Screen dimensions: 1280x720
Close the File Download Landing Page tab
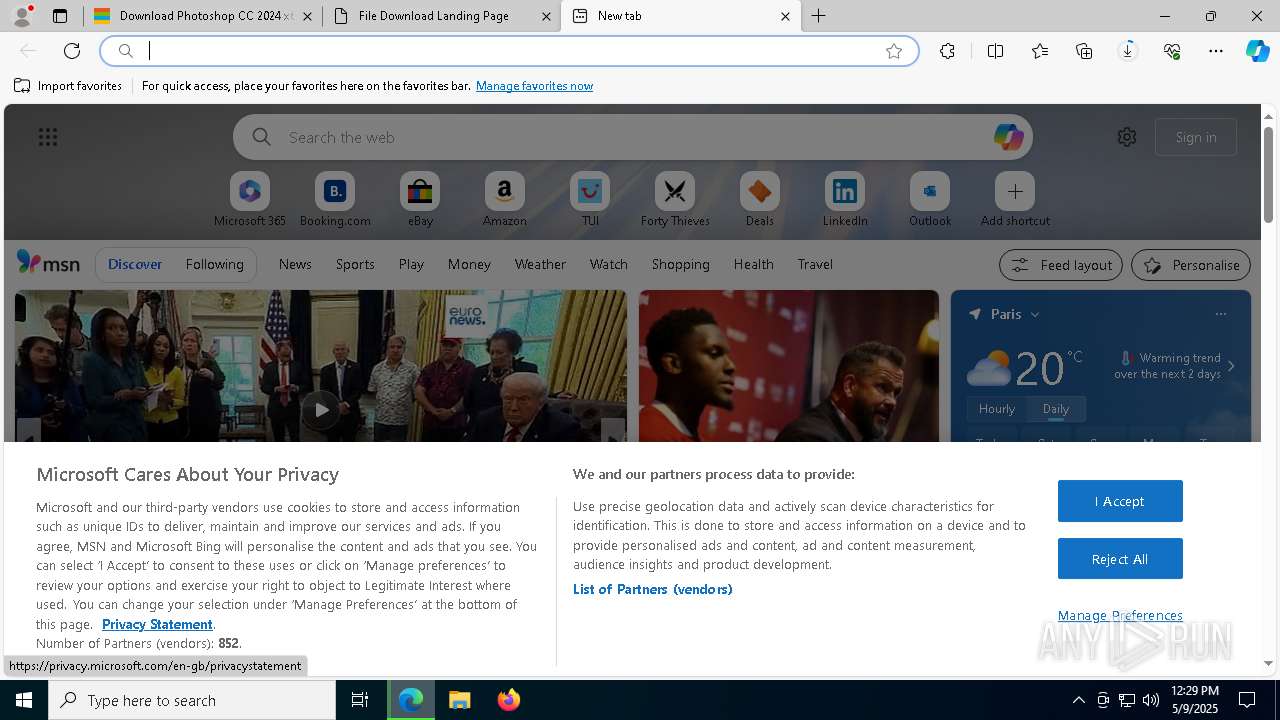[546, 16]
